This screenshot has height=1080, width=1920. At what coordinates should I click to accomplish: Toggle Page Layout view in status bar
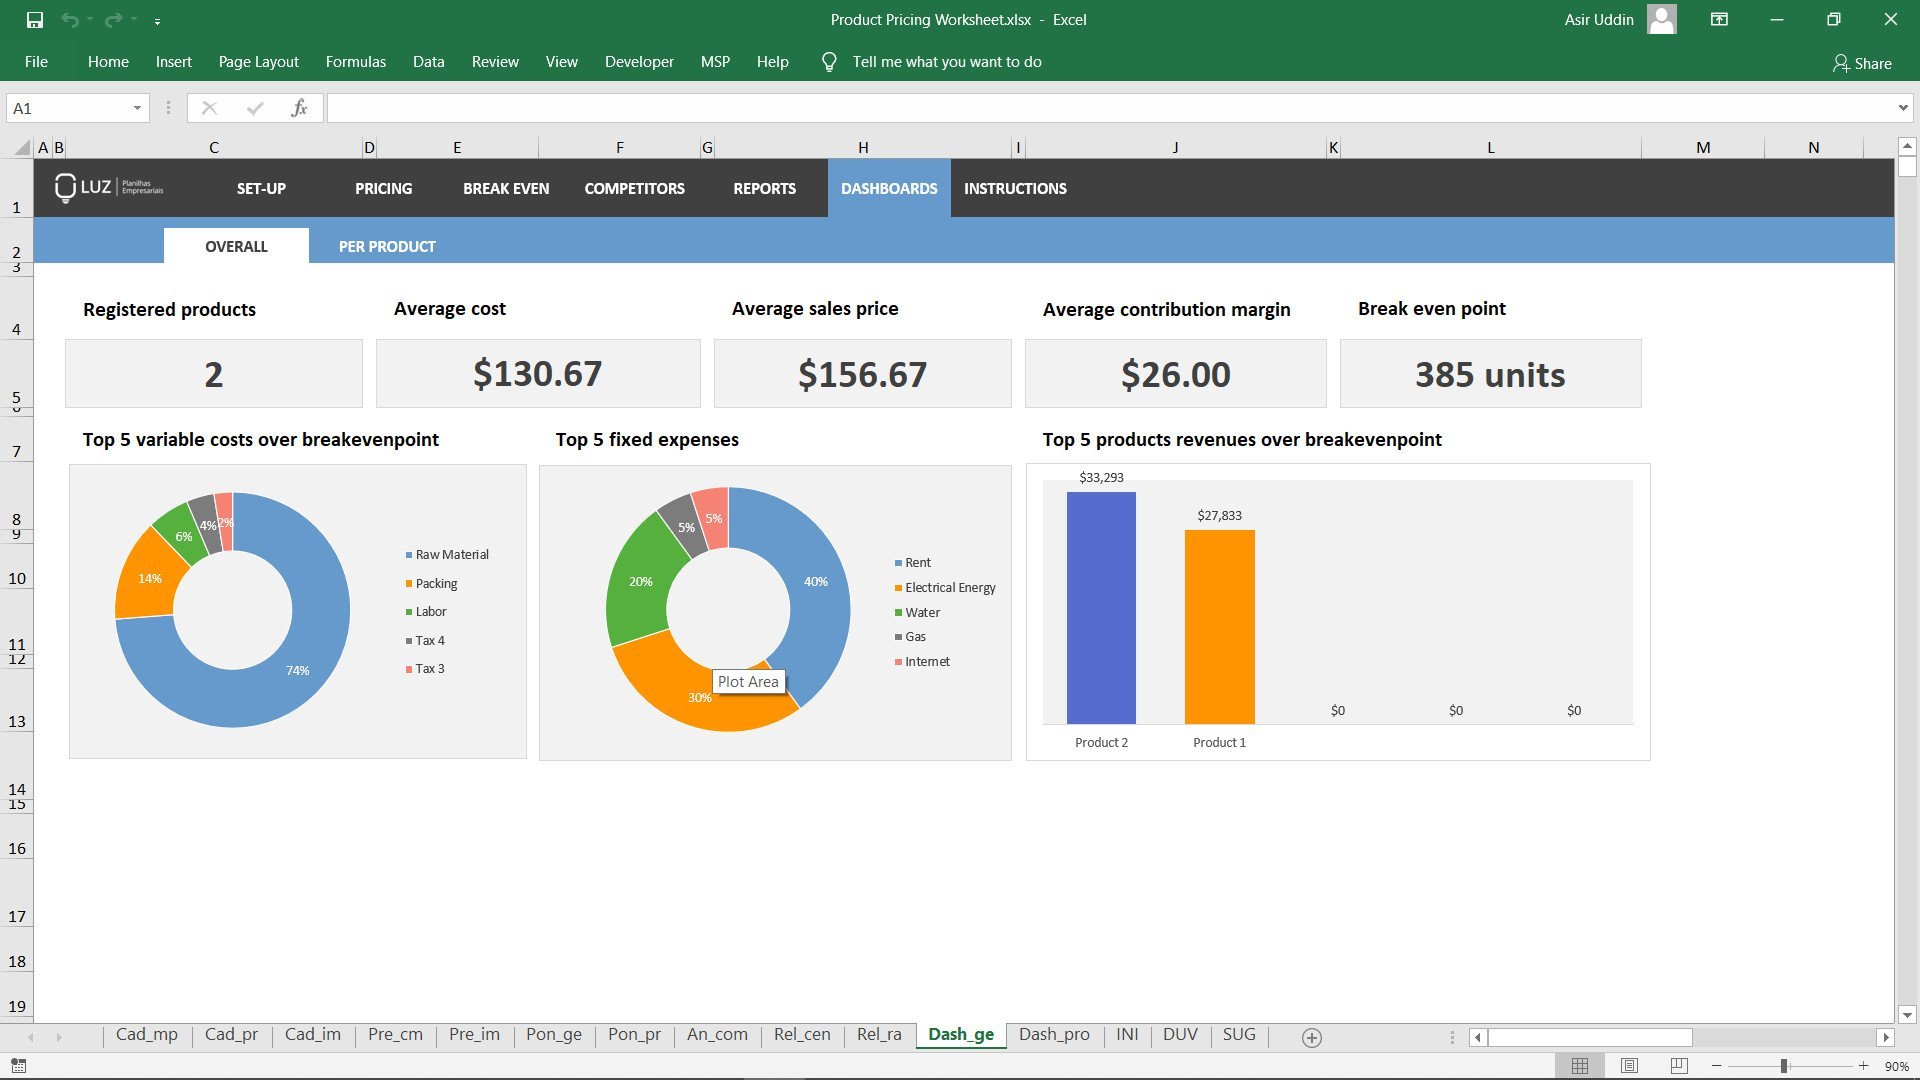pyautogui.click(x=1629, y=1065)
